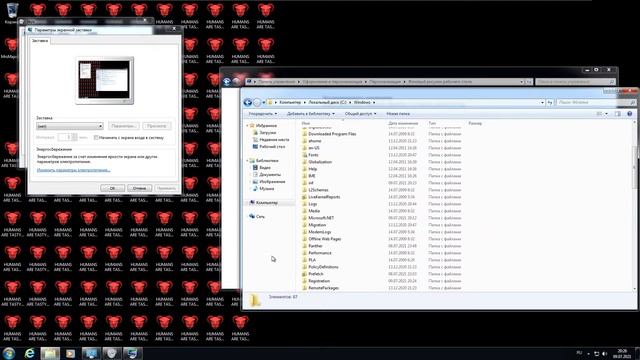This screenshot has width=640, height=360.
Task: Open the en-US folder
Action: point(313,148)
